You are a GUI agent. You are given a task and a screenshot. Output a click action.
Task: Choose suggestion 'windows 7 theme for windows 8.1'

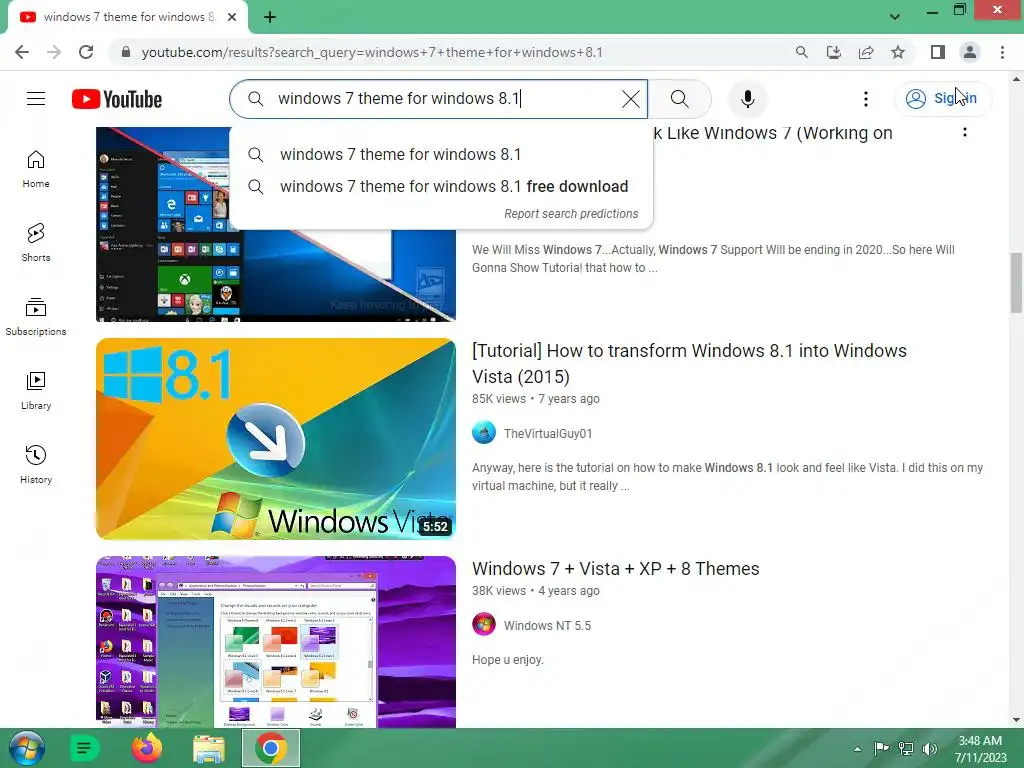(441, 155)
